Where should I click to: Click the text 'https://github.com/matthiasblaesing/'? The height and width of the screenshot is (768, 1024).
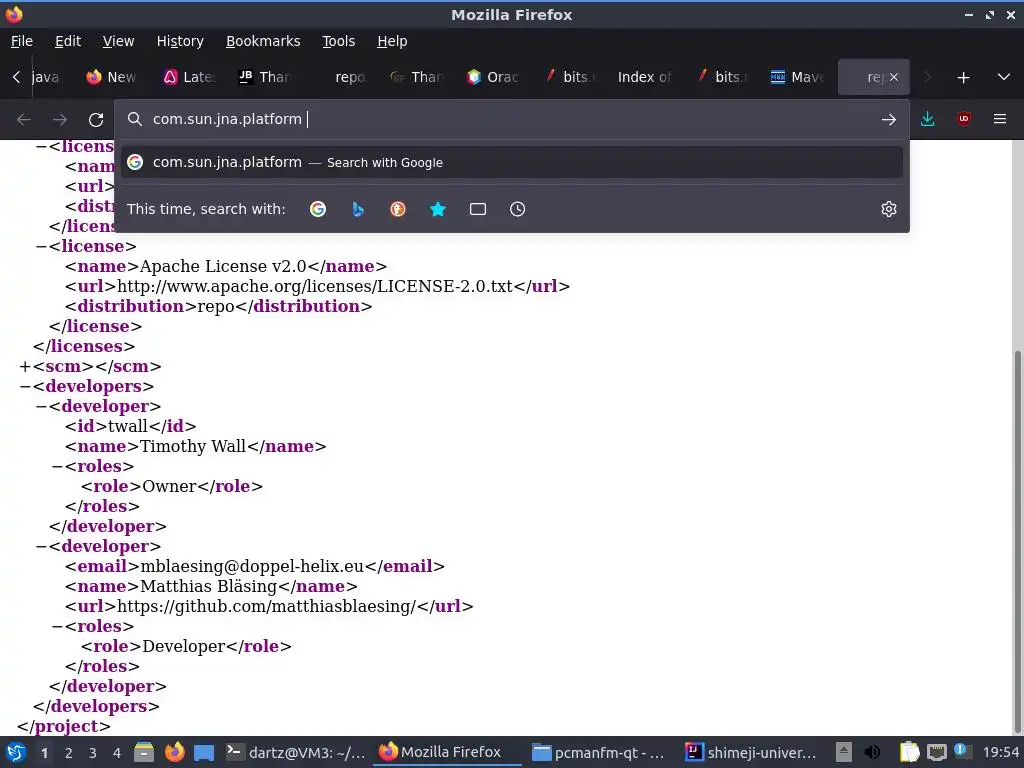coord(266,606)
